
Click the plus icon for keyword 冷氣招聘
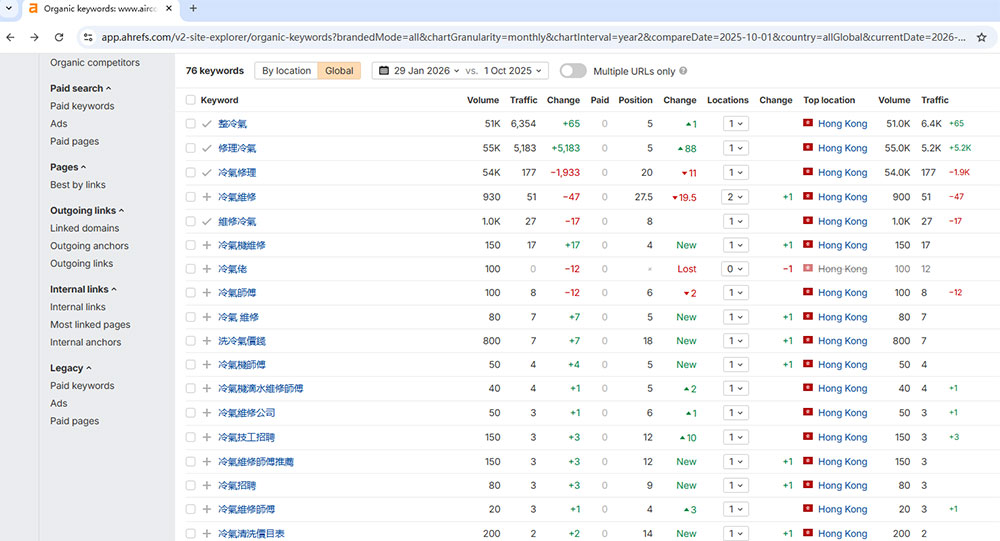tap(207, 485)
